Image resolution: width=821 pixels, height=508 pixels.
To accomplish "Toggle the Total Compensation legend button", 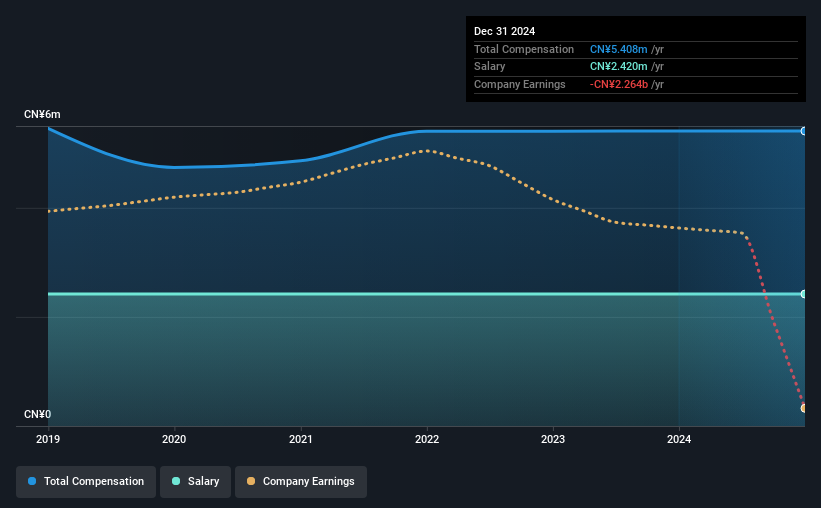I will pyautogui.click(x=86, y=482).
